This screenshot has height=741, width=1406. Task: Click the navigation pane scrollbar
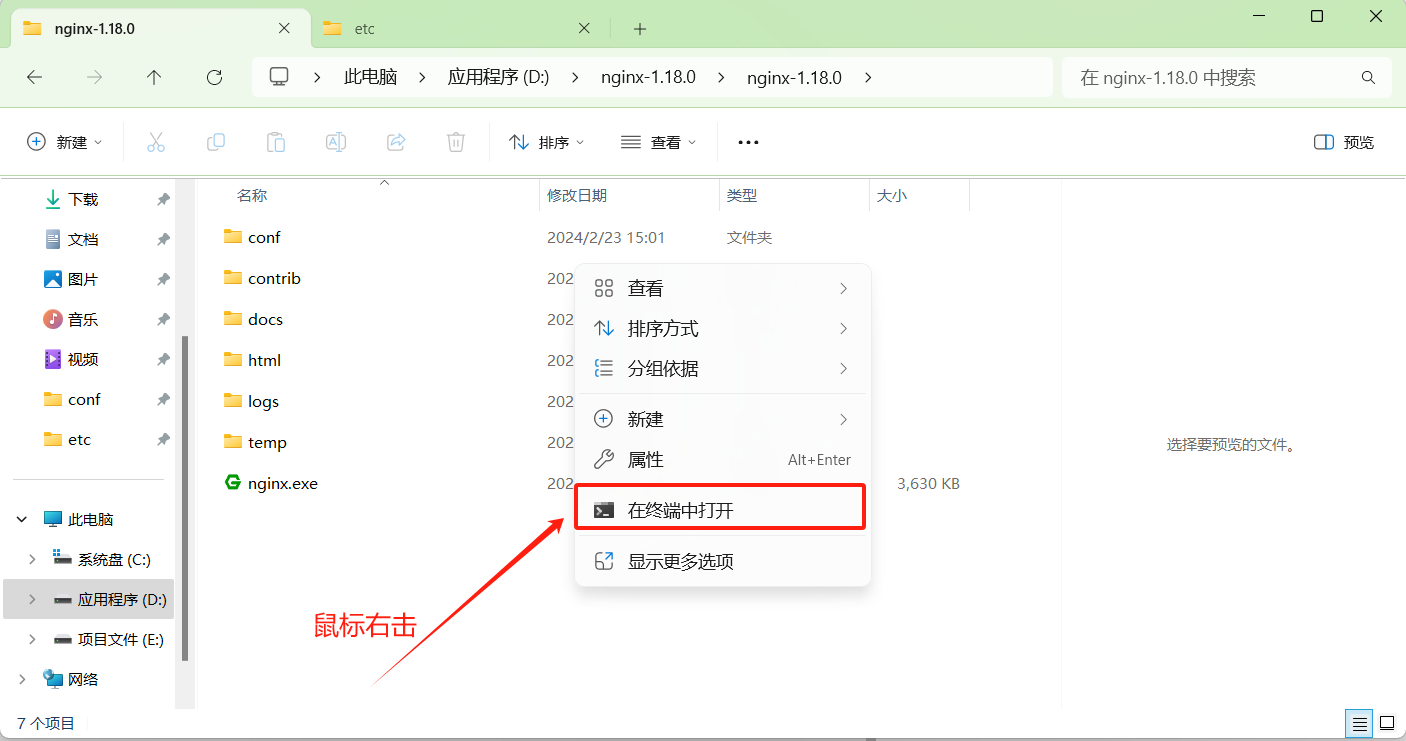[x=184, y=498]
